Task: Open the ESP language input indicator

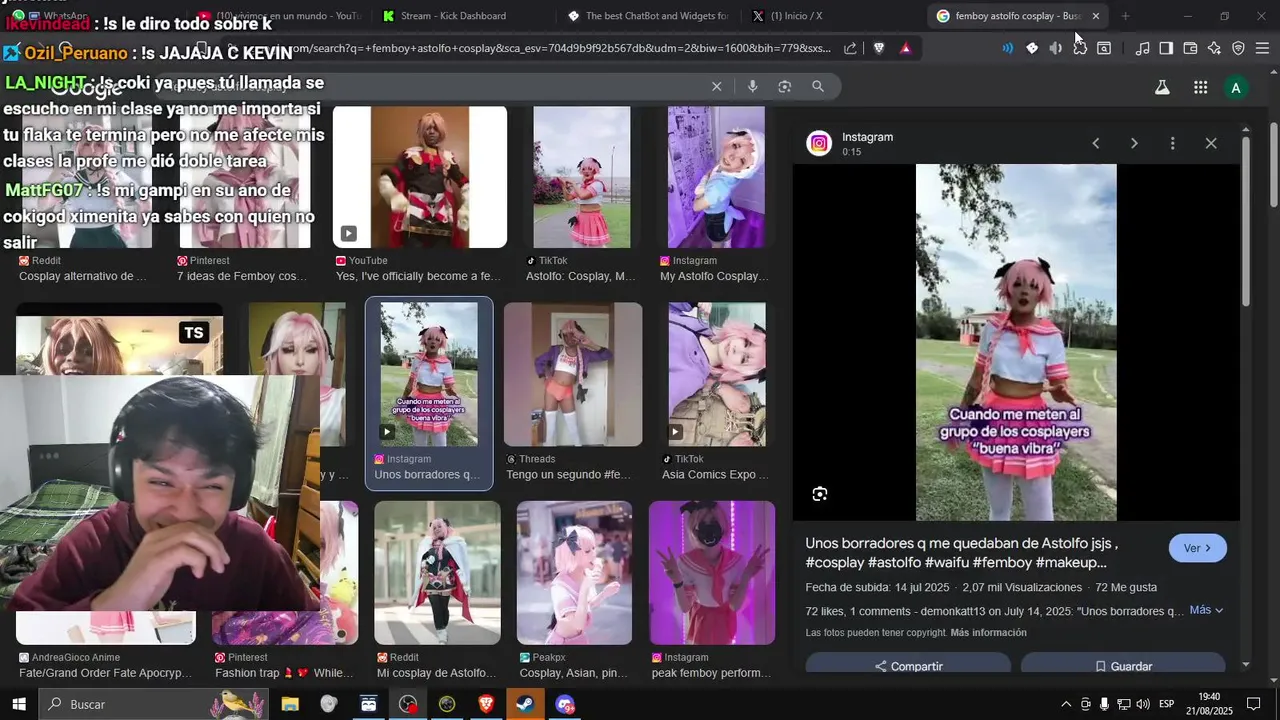Action: coord(1166,704)
